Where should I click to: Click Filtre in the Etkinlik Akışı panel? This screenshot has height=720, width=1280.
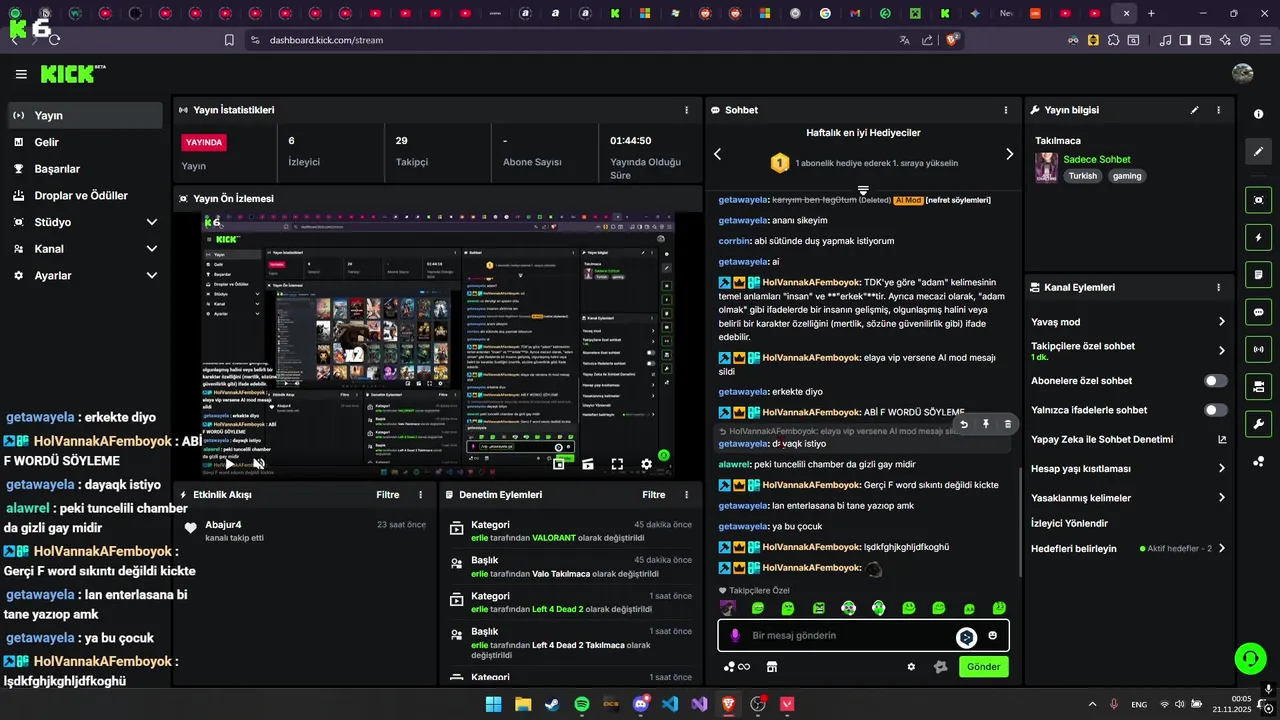388,495
